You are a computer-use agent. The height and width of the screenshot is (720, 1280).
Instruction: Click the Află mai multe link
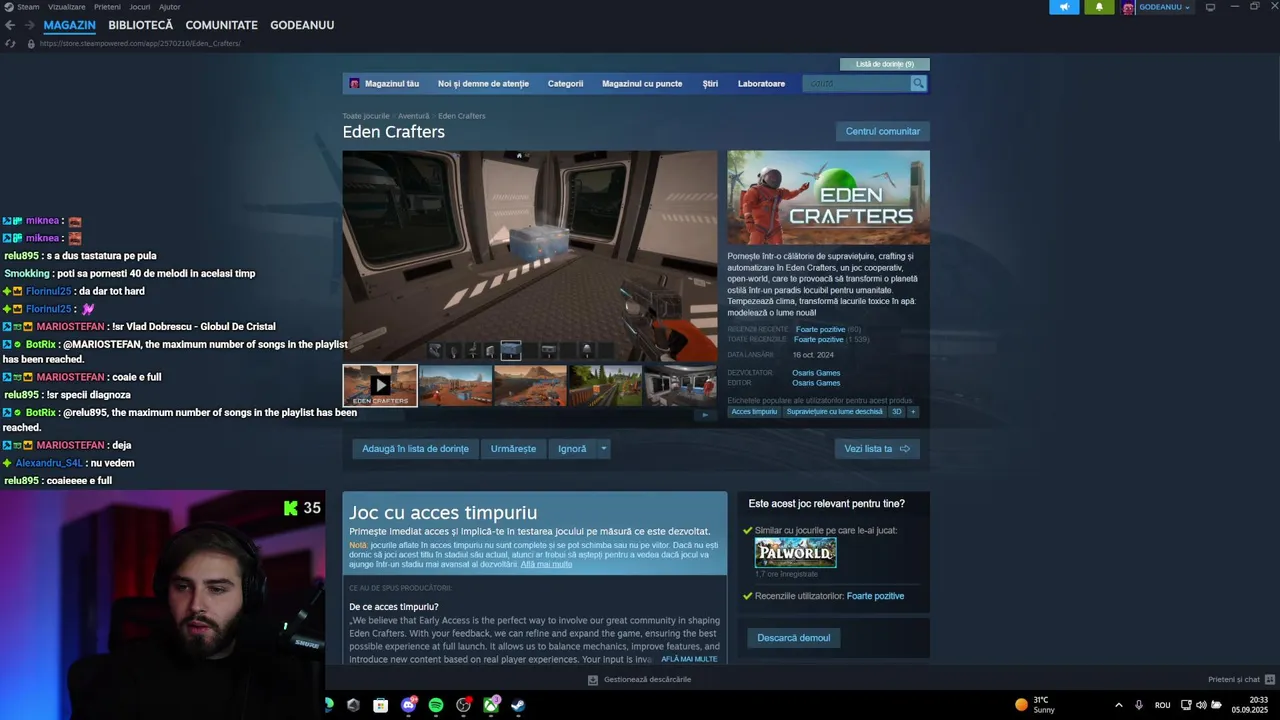[546, 564]
